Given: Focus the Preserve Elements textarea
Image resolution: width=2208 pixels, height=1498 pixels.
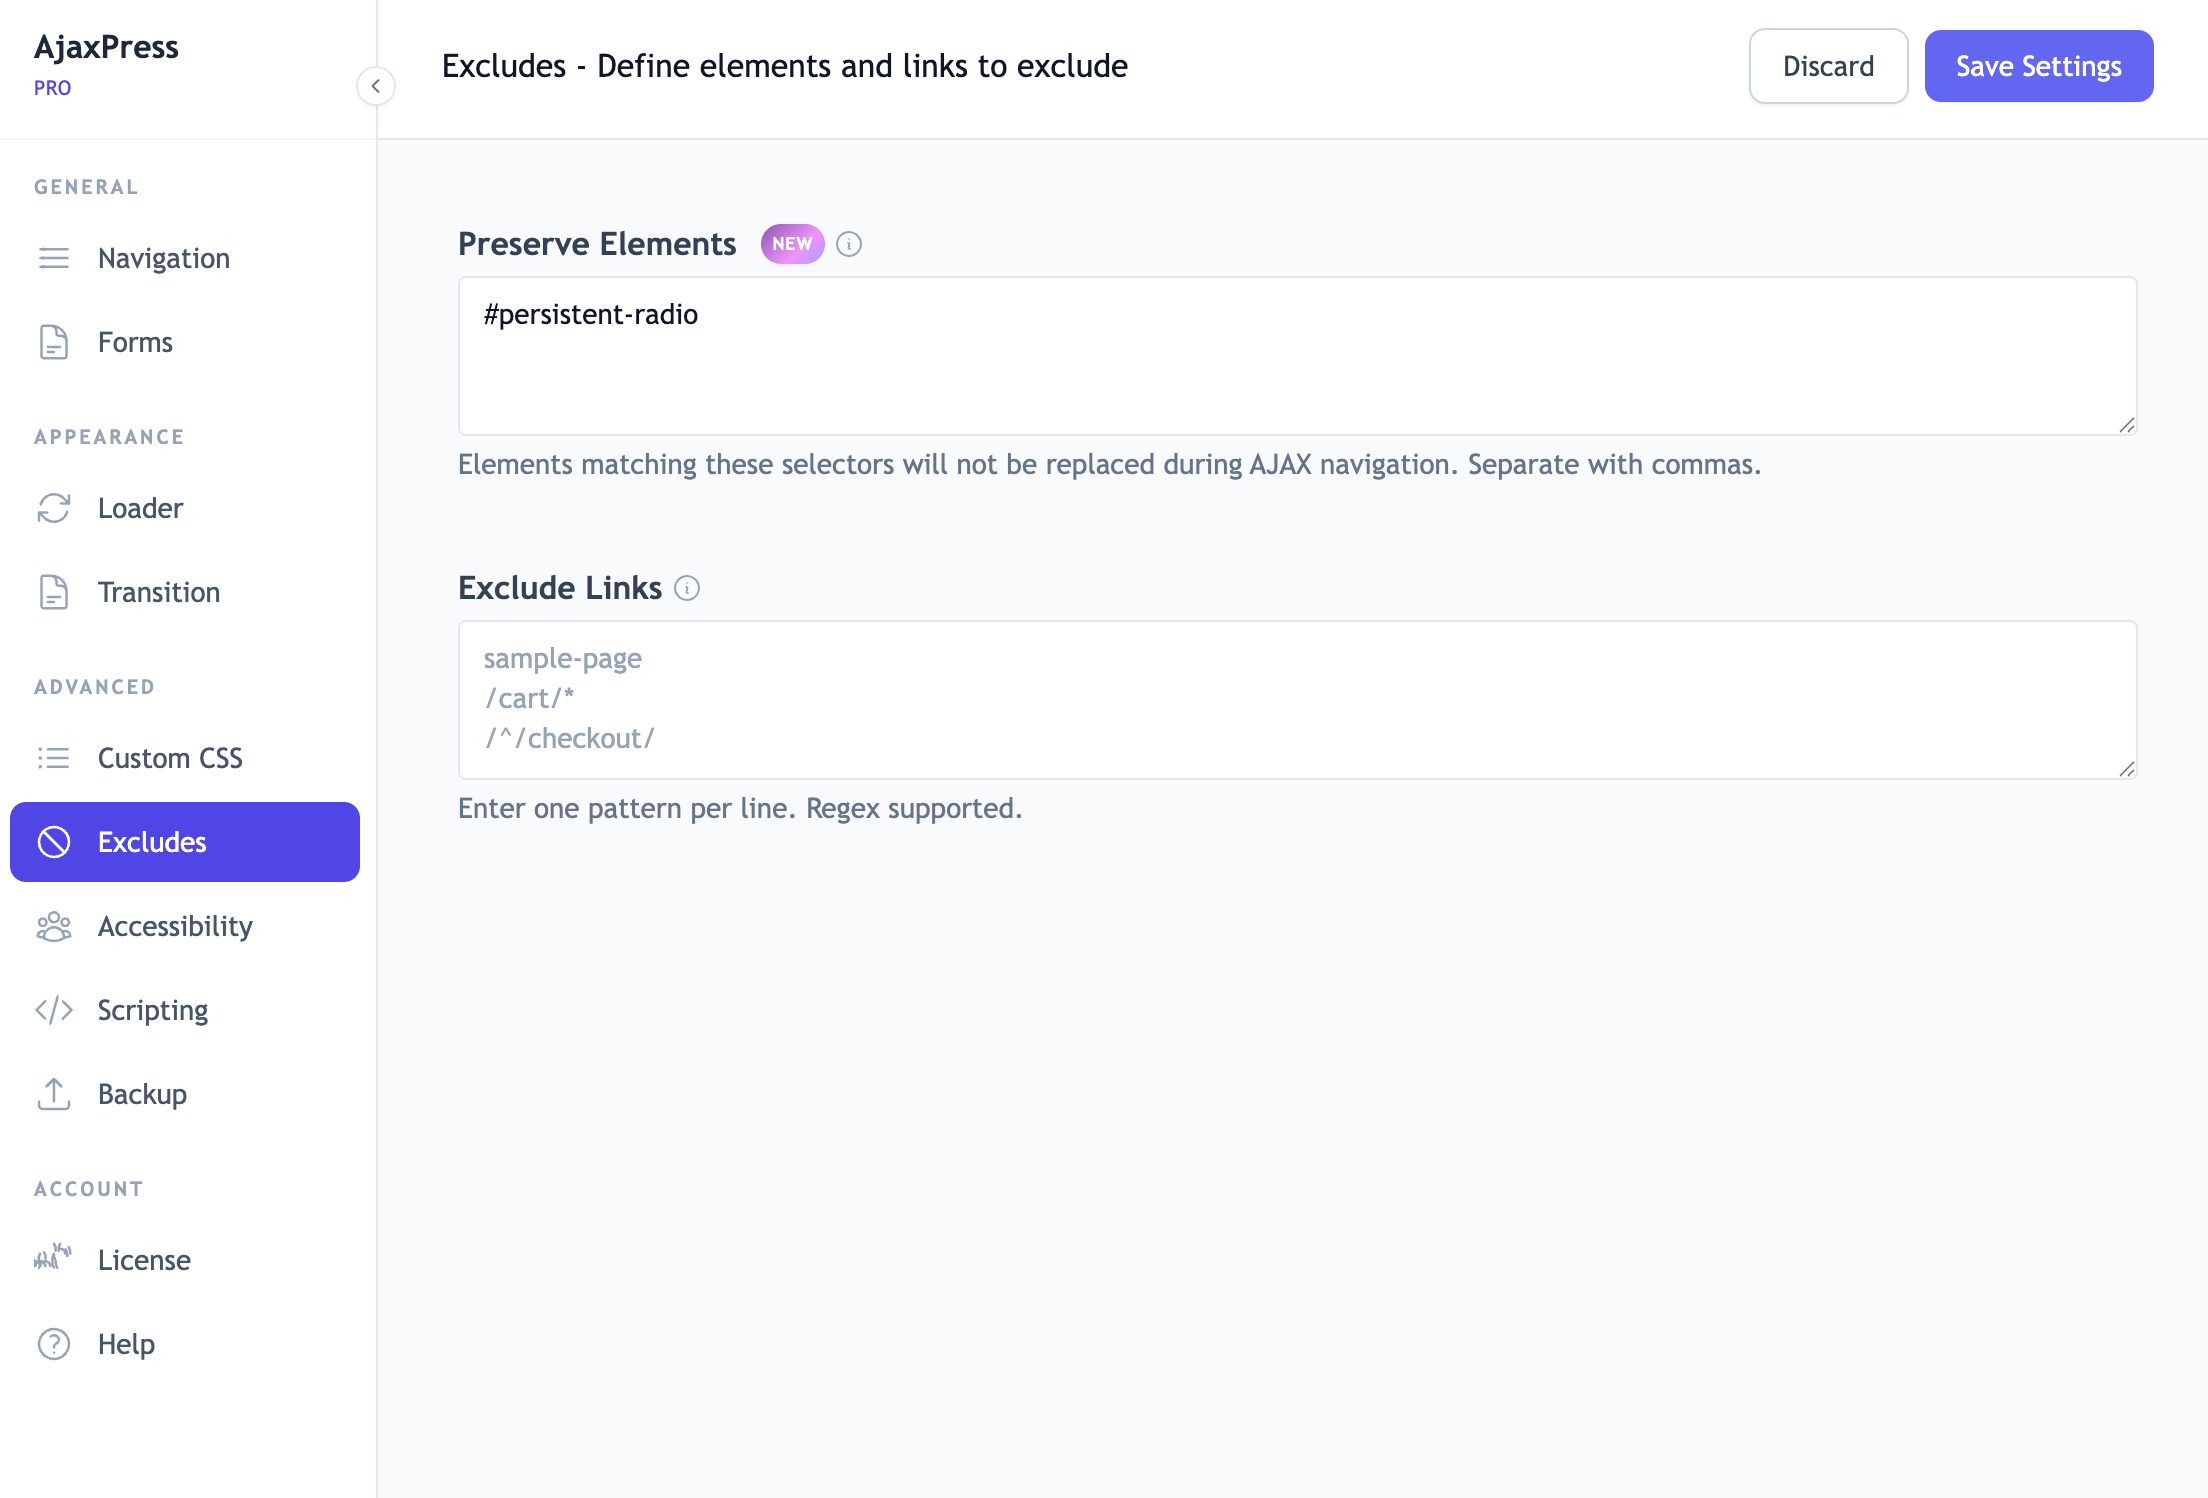Looking at the screenshot, I should pos(1297,356).
